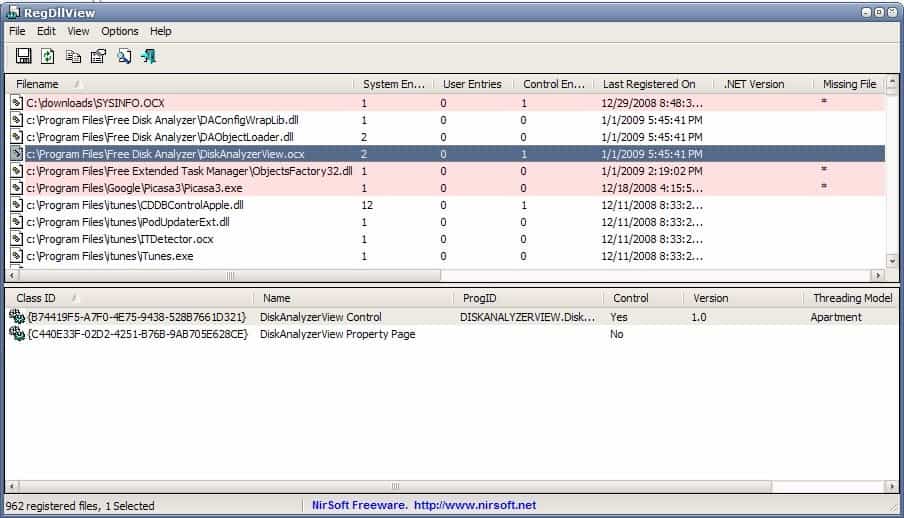
Task: Click the upper pane horizontal scrollbar thumb
Action: point(230,275)
